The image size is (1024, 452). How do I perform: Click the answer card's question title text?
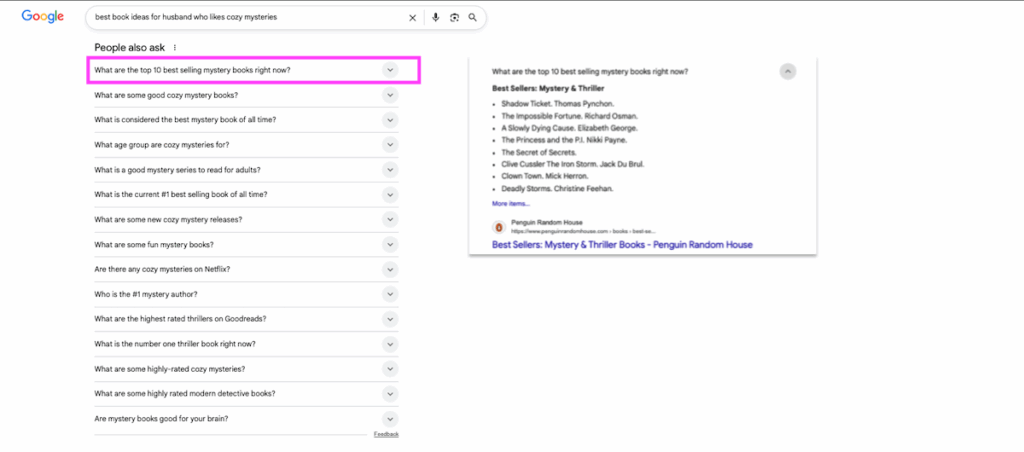(589, 72)
